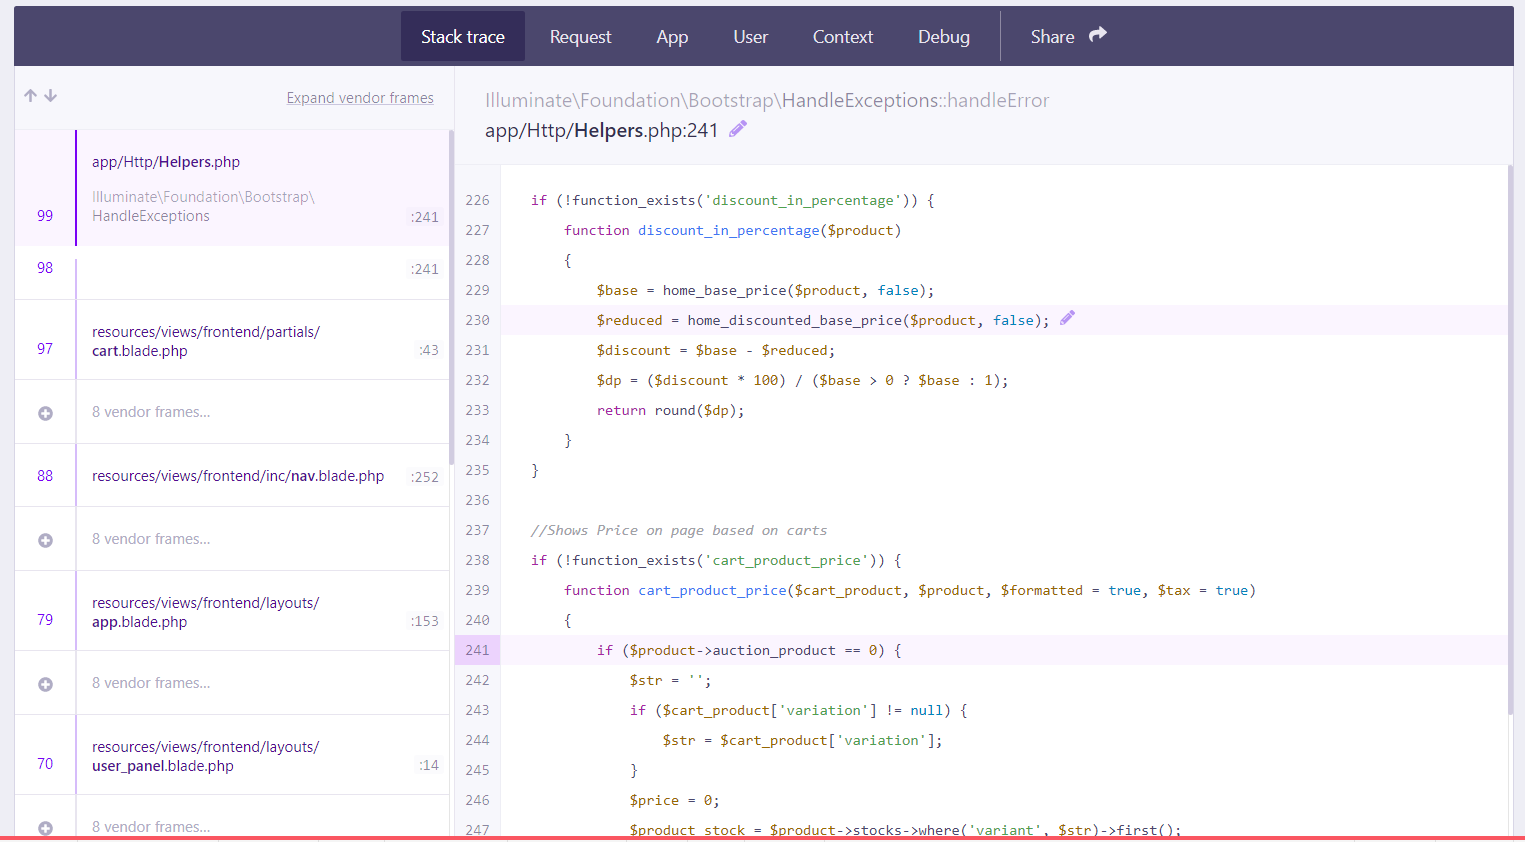This screenshot has width=1525, height=842.
Task: Click the discount_in_percentage function name
Action: point(728,230)
